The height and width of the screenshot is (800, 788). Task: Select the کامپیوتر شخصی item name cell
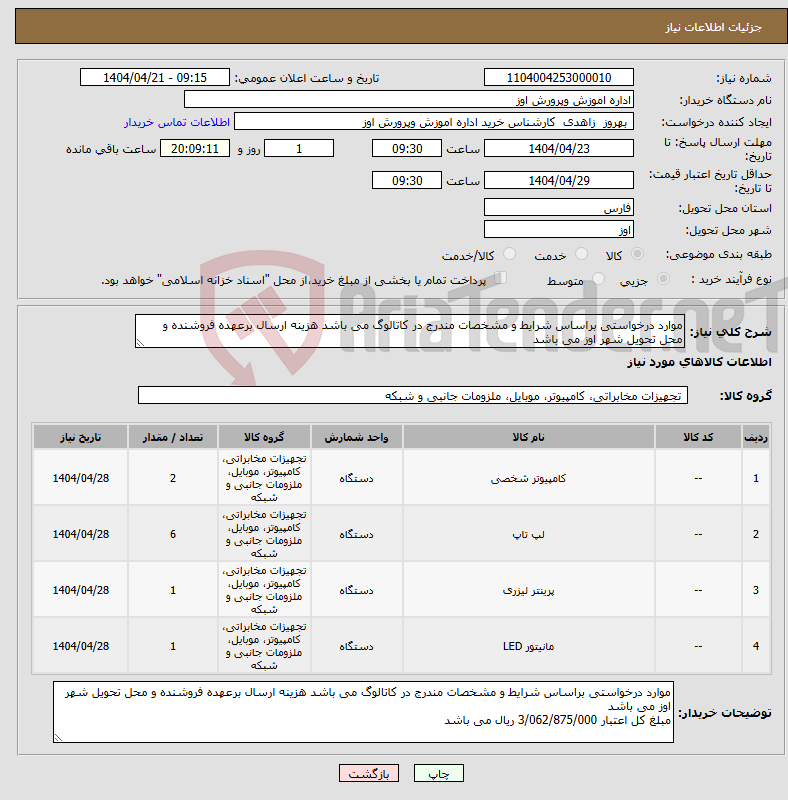529,478
